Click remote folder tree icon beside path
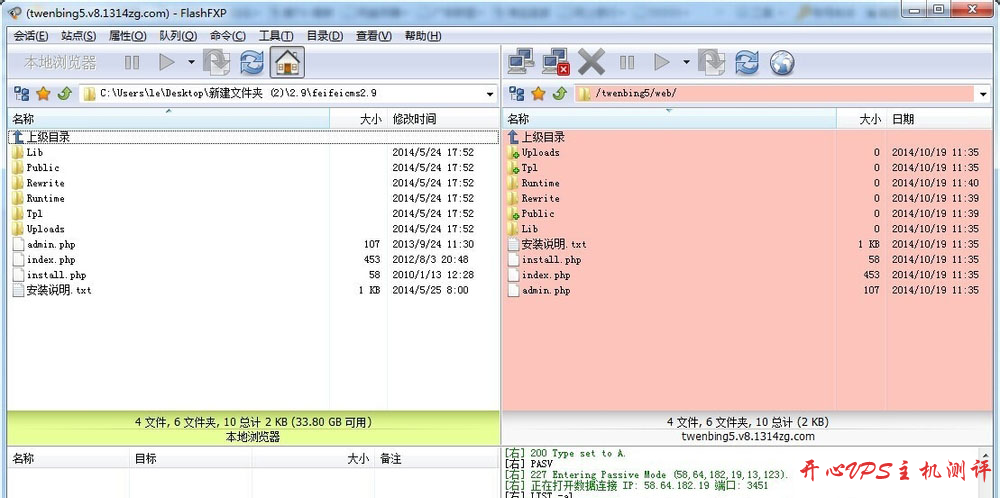The height and width of the screenshot is (498, 1000). tap(517, 94)
